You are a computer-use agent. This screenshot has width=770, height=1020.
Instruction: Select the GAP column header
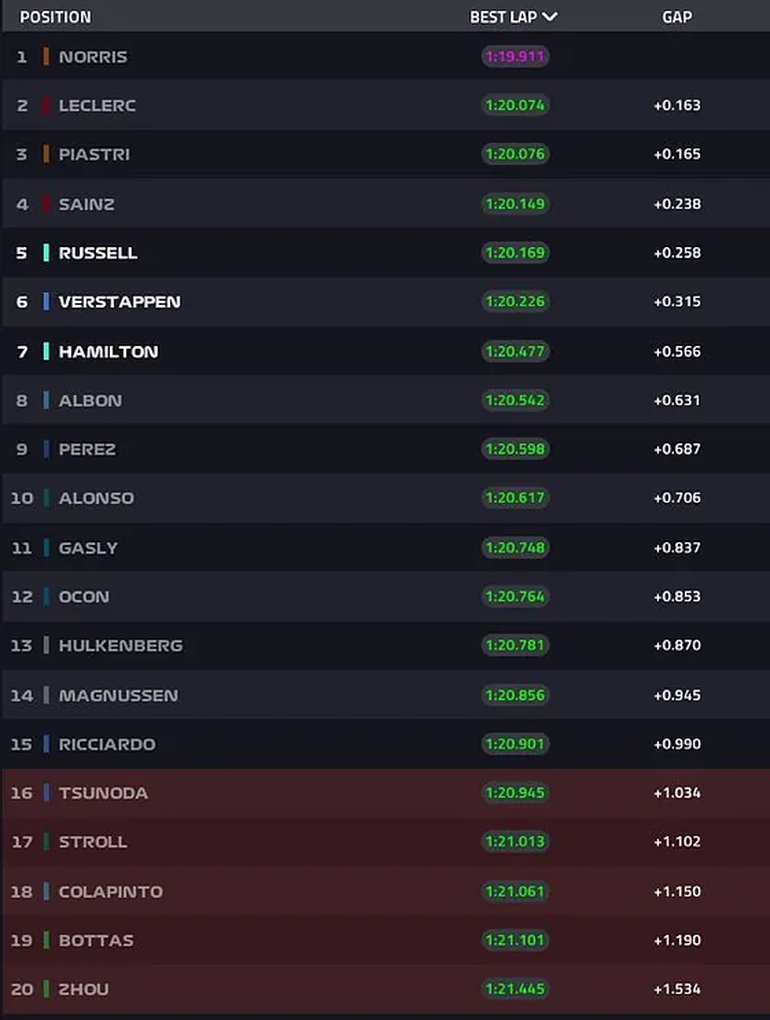(x=677, y=17)
